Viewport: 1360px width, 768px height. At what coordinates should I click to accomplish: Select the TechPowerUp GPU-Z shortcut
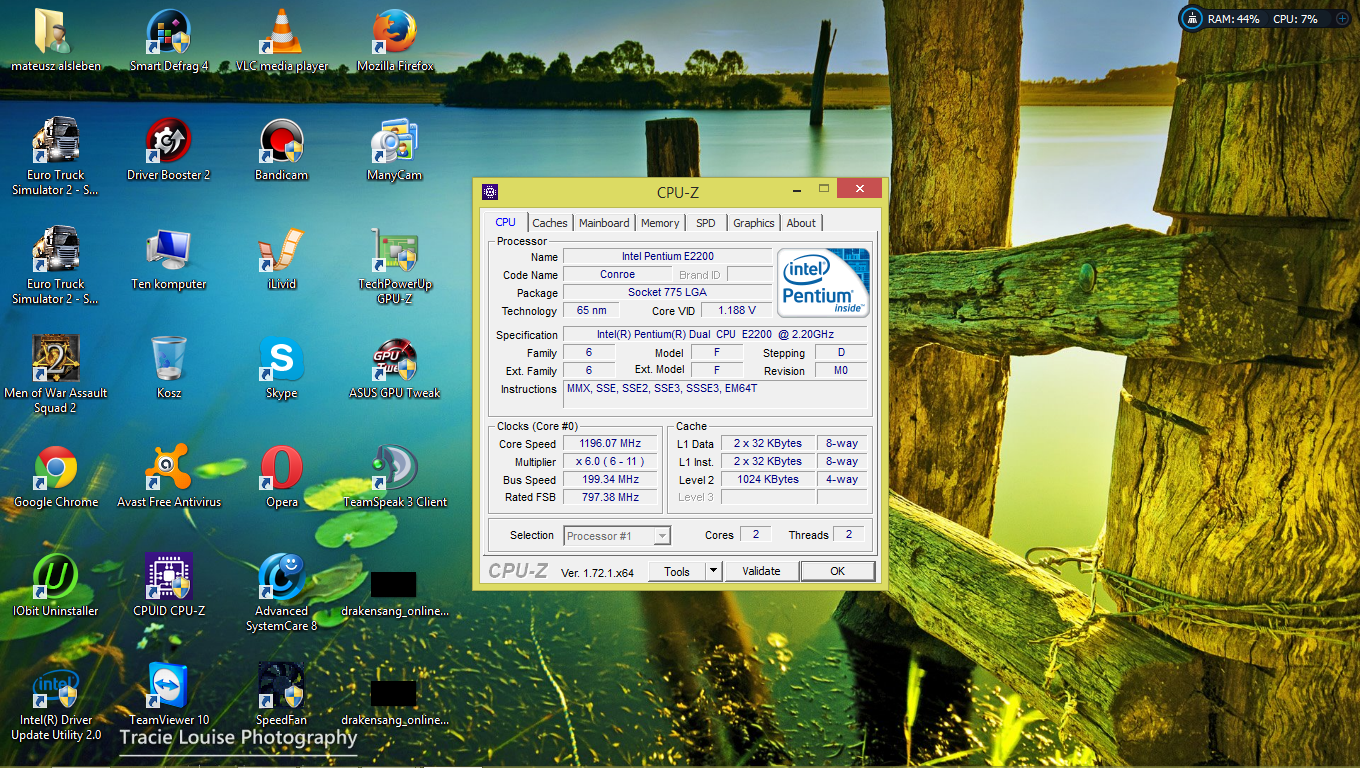point(395,252)
